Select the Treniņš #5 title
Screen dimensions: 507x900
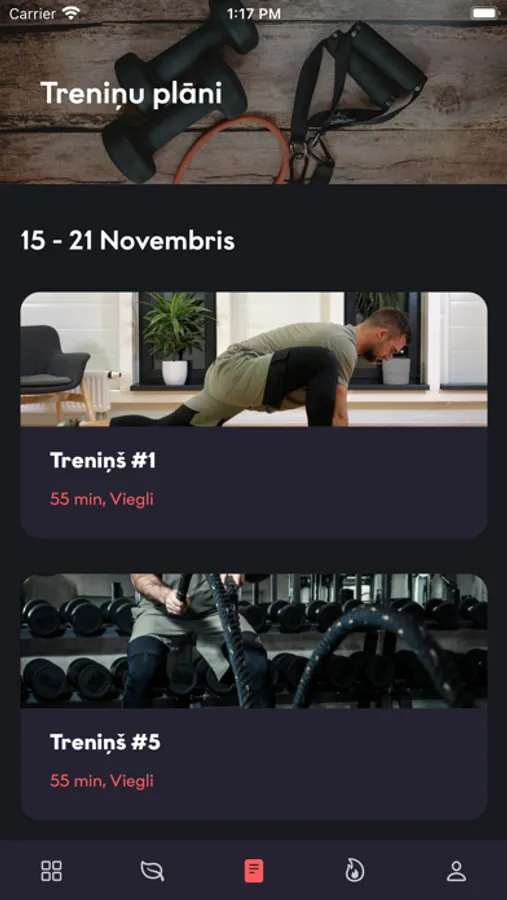(105, 742)
